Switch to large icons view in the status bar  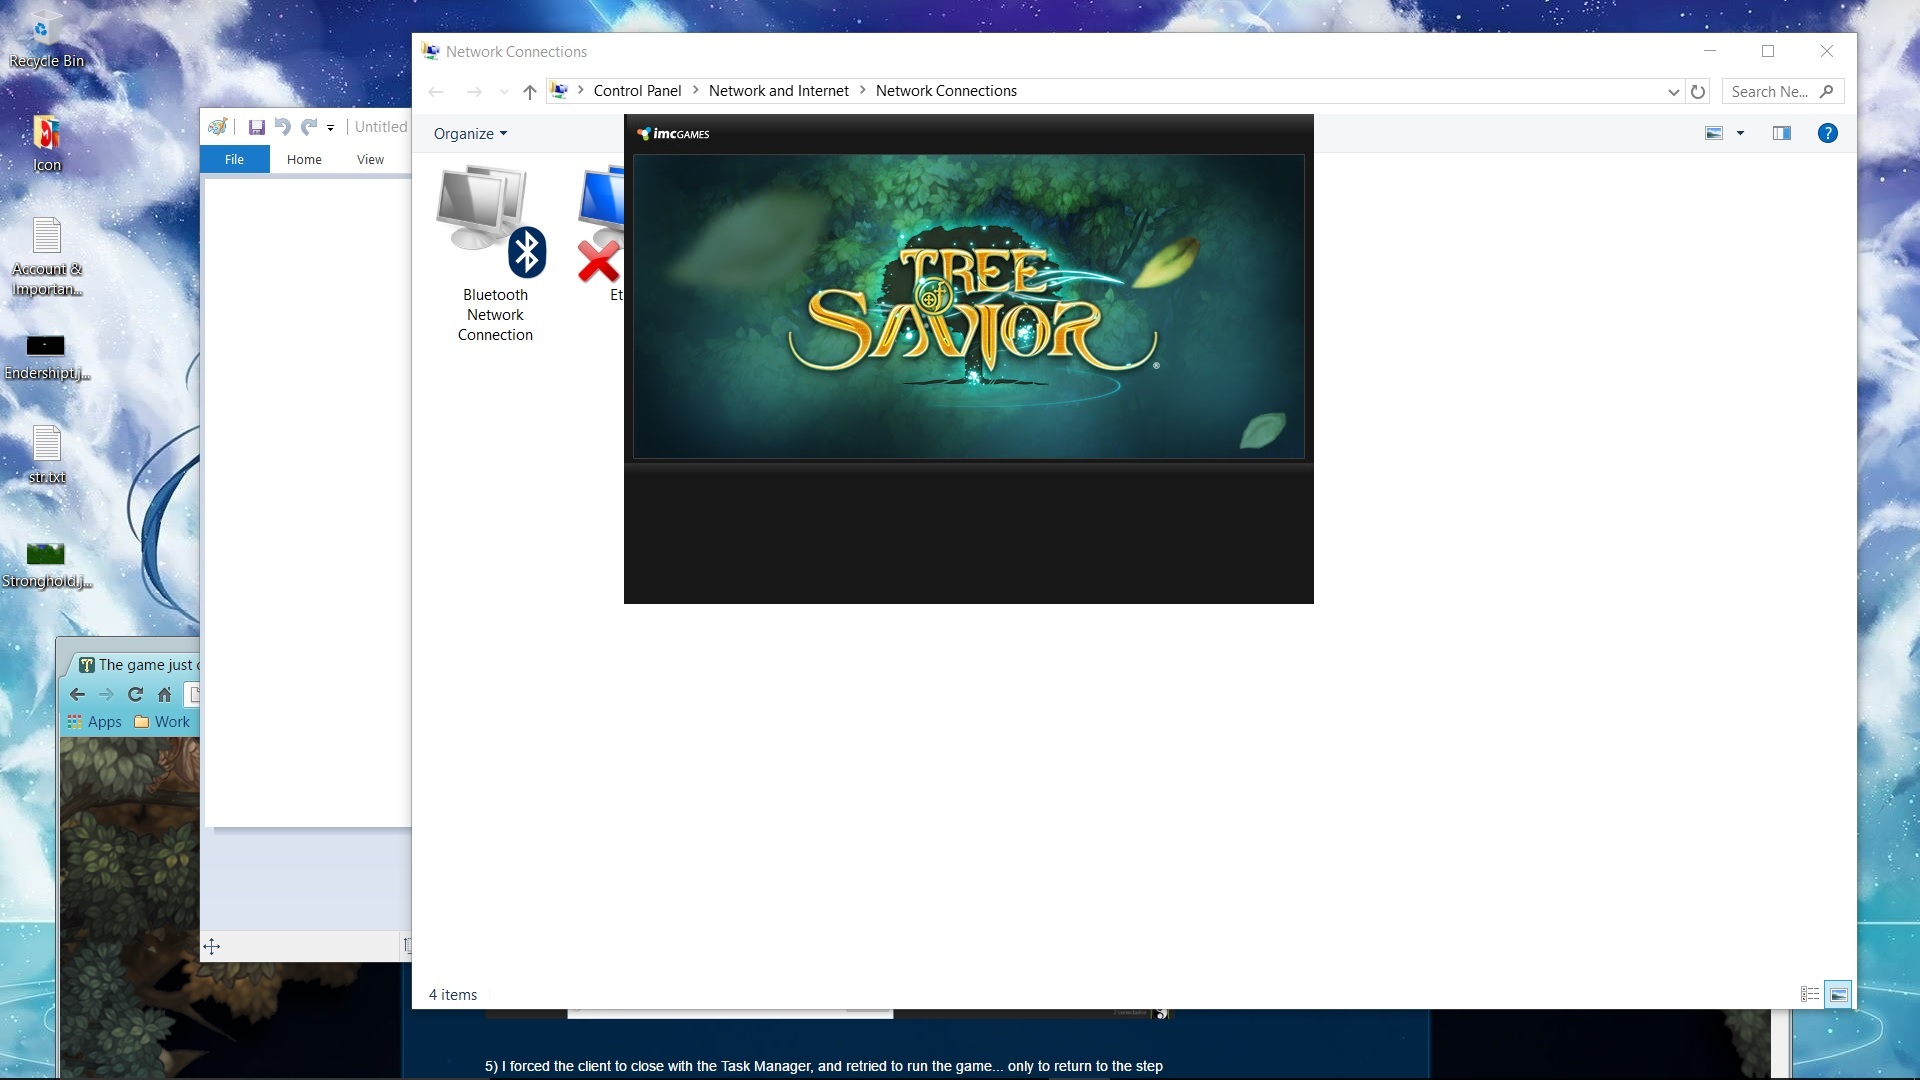1838,994
